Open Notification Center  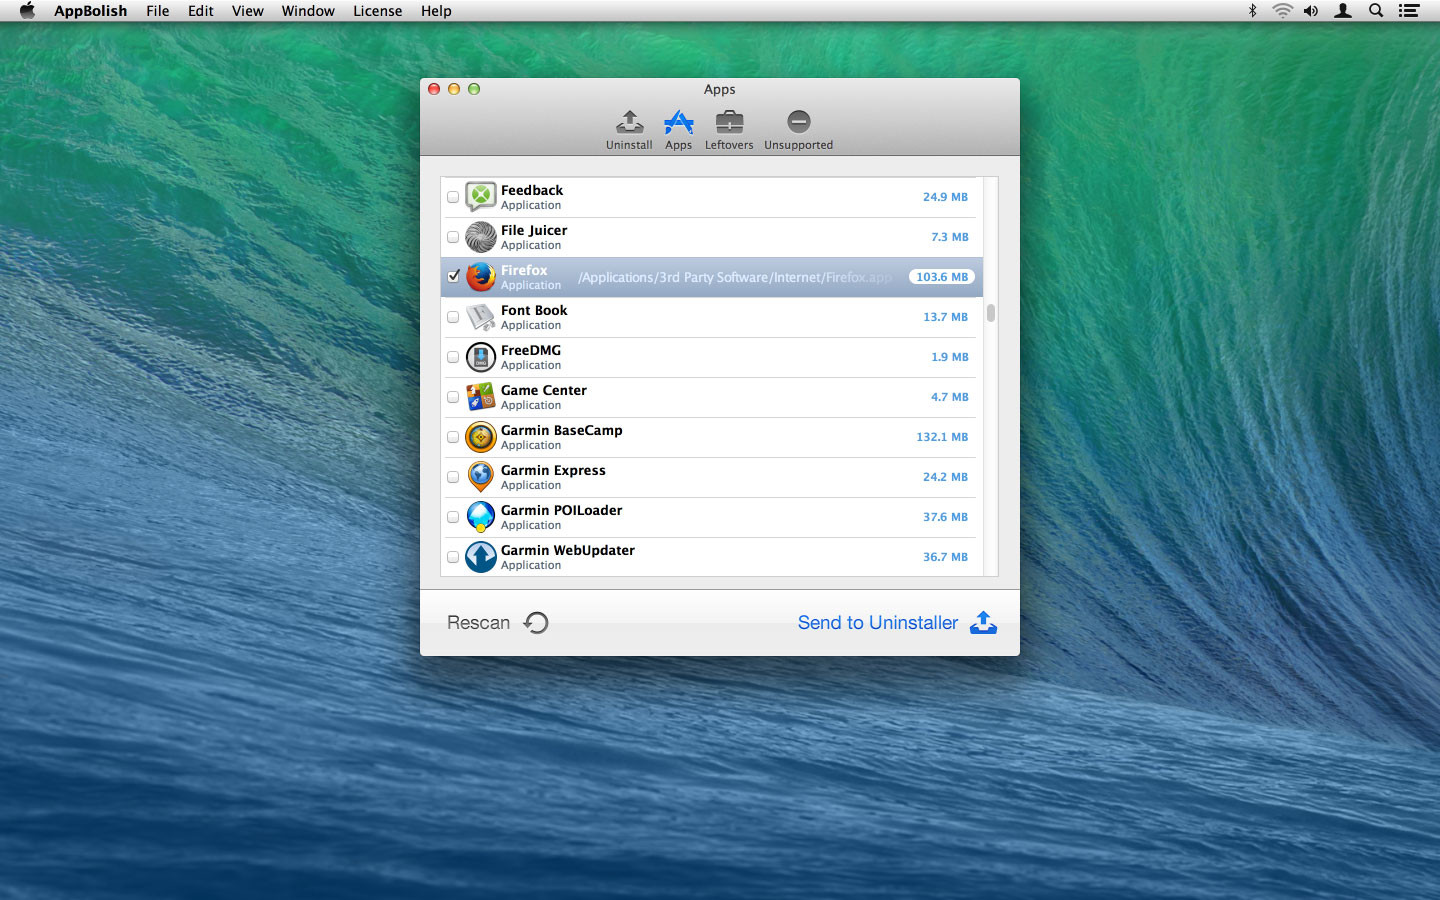tap(1409, 11)
